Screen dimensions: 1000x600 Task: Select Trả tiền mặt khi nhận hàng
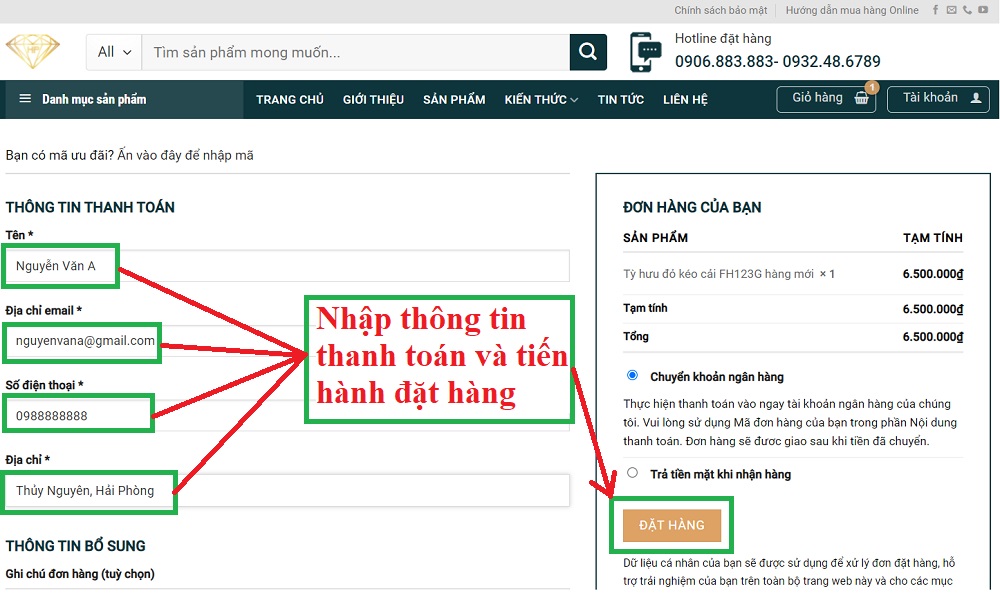coord(632,473)
